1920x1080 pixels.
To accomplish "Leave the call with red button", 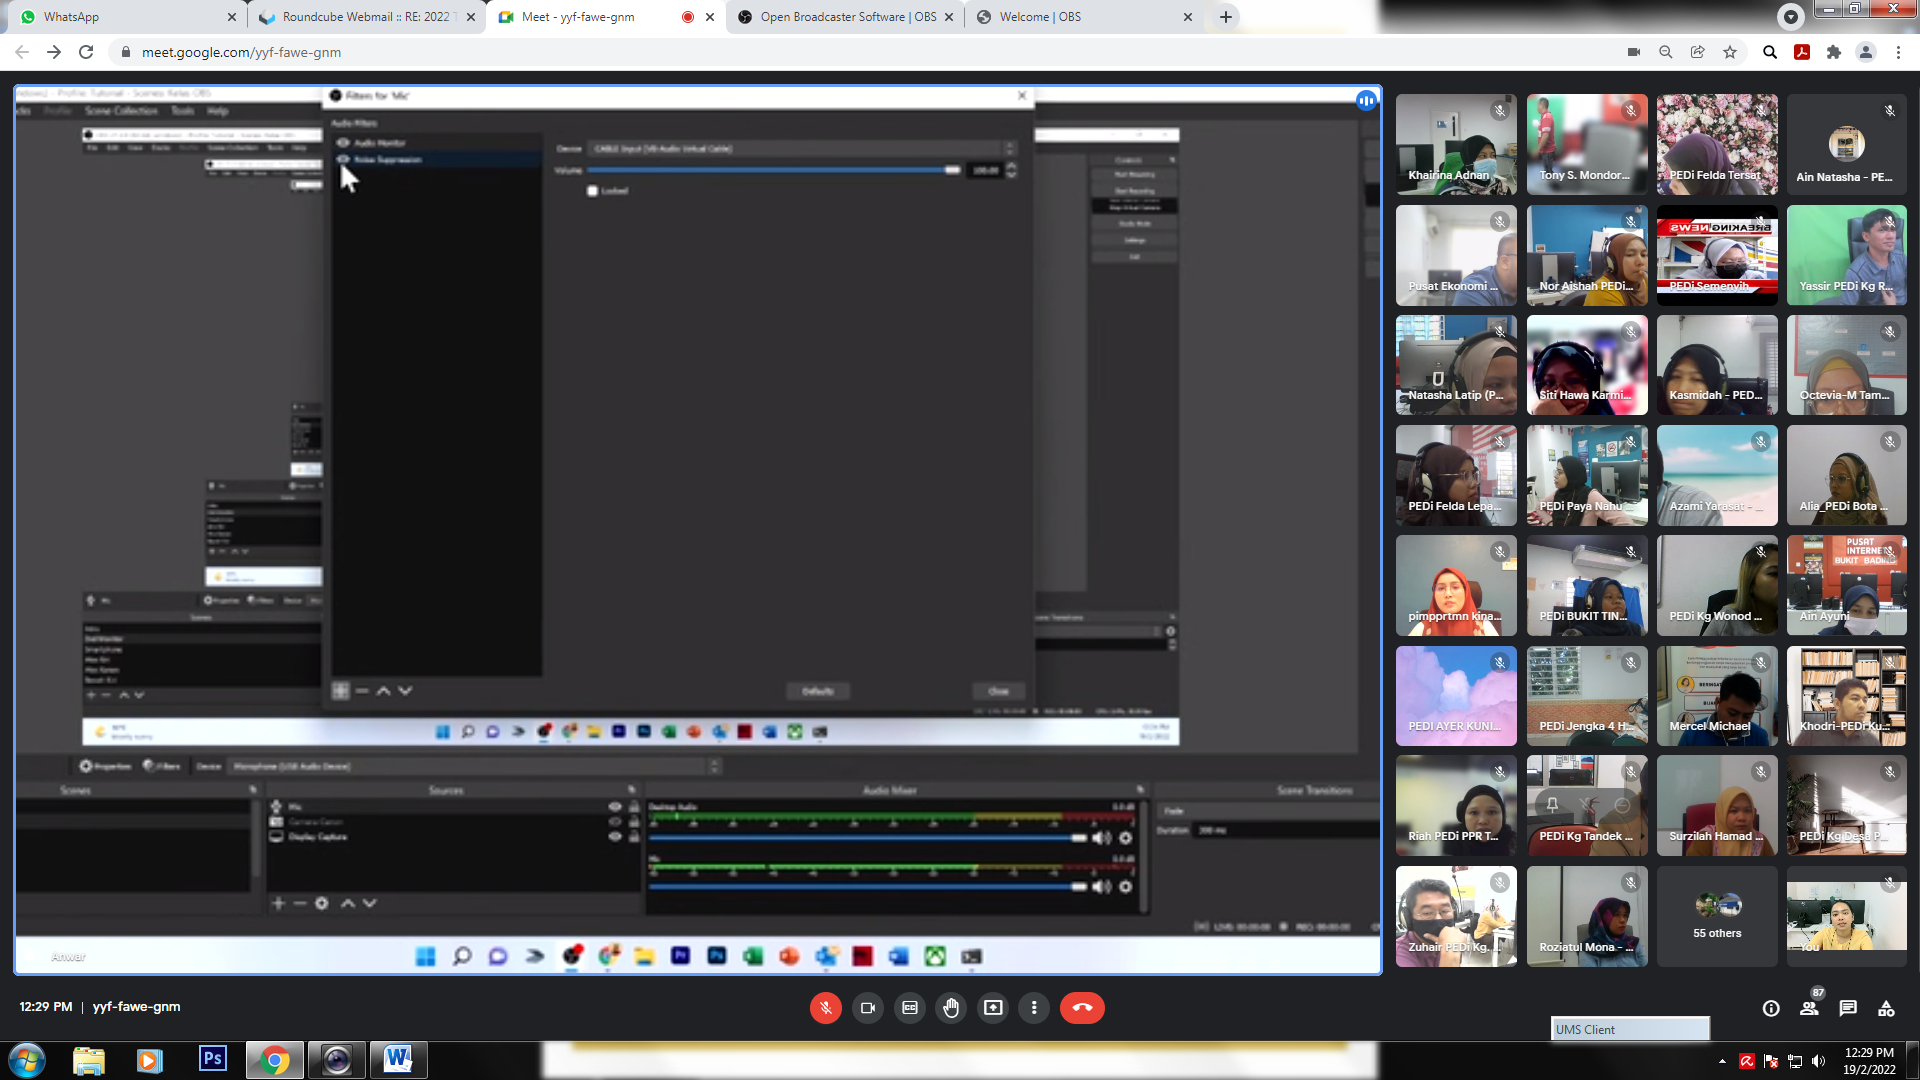I will (1082, 1008).
